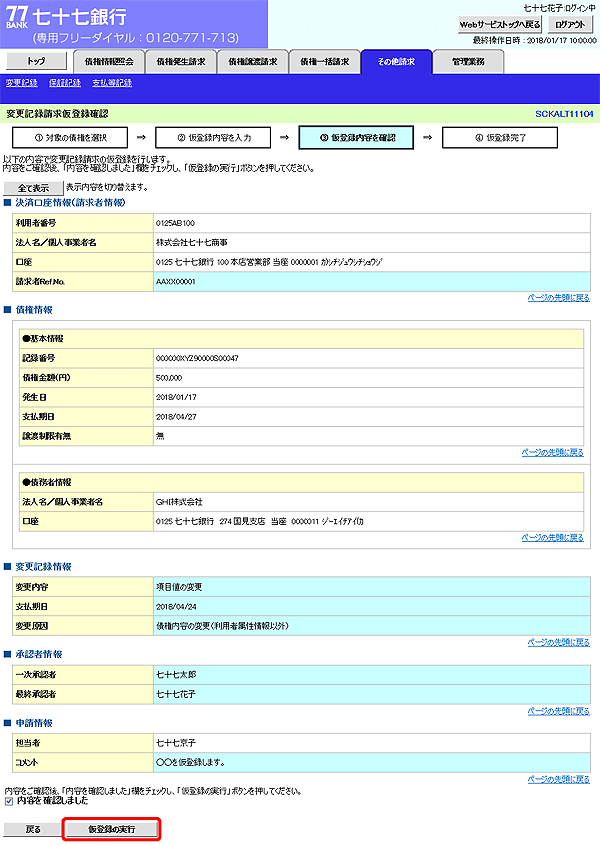Click ページの先頭に戻る under 基本情報
The height and width of the screenshot is (845, 600).
click(x=553, y=452)
